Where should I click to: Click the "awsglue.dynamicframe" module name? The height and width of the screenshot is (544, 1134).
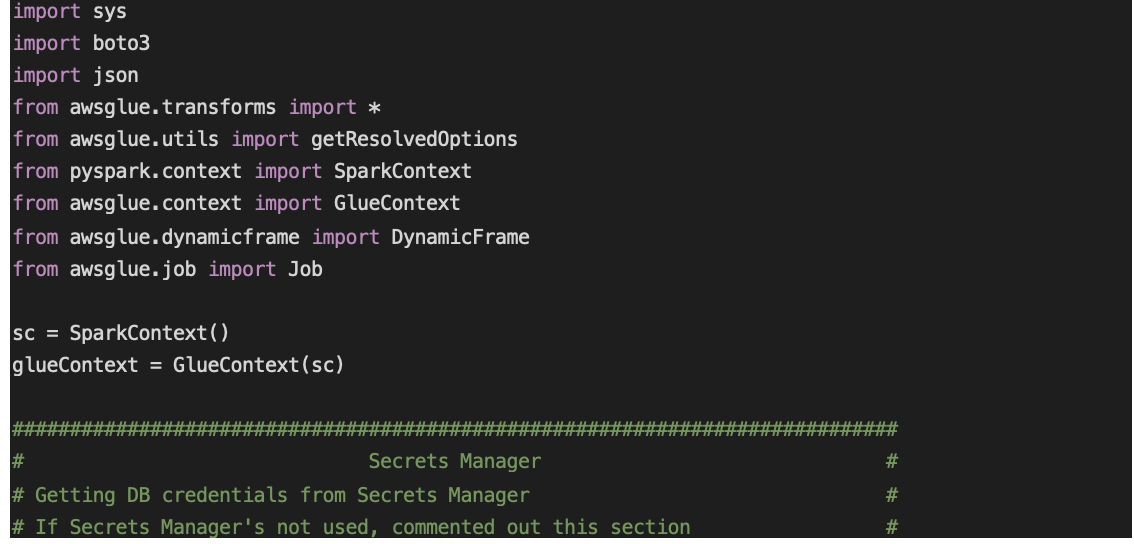point(184,238)
